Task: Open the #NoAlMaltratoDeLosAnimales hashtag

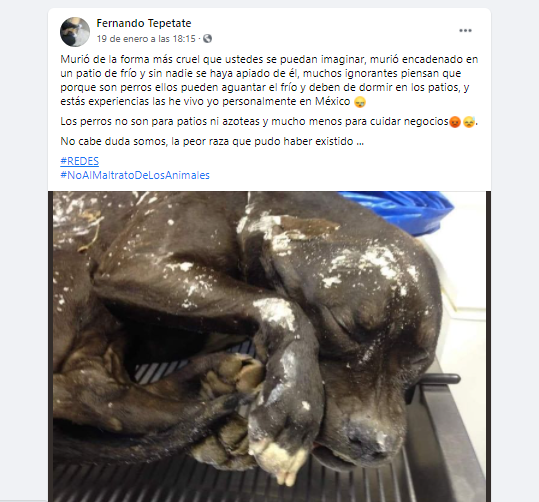Action: tap(135, 175)
